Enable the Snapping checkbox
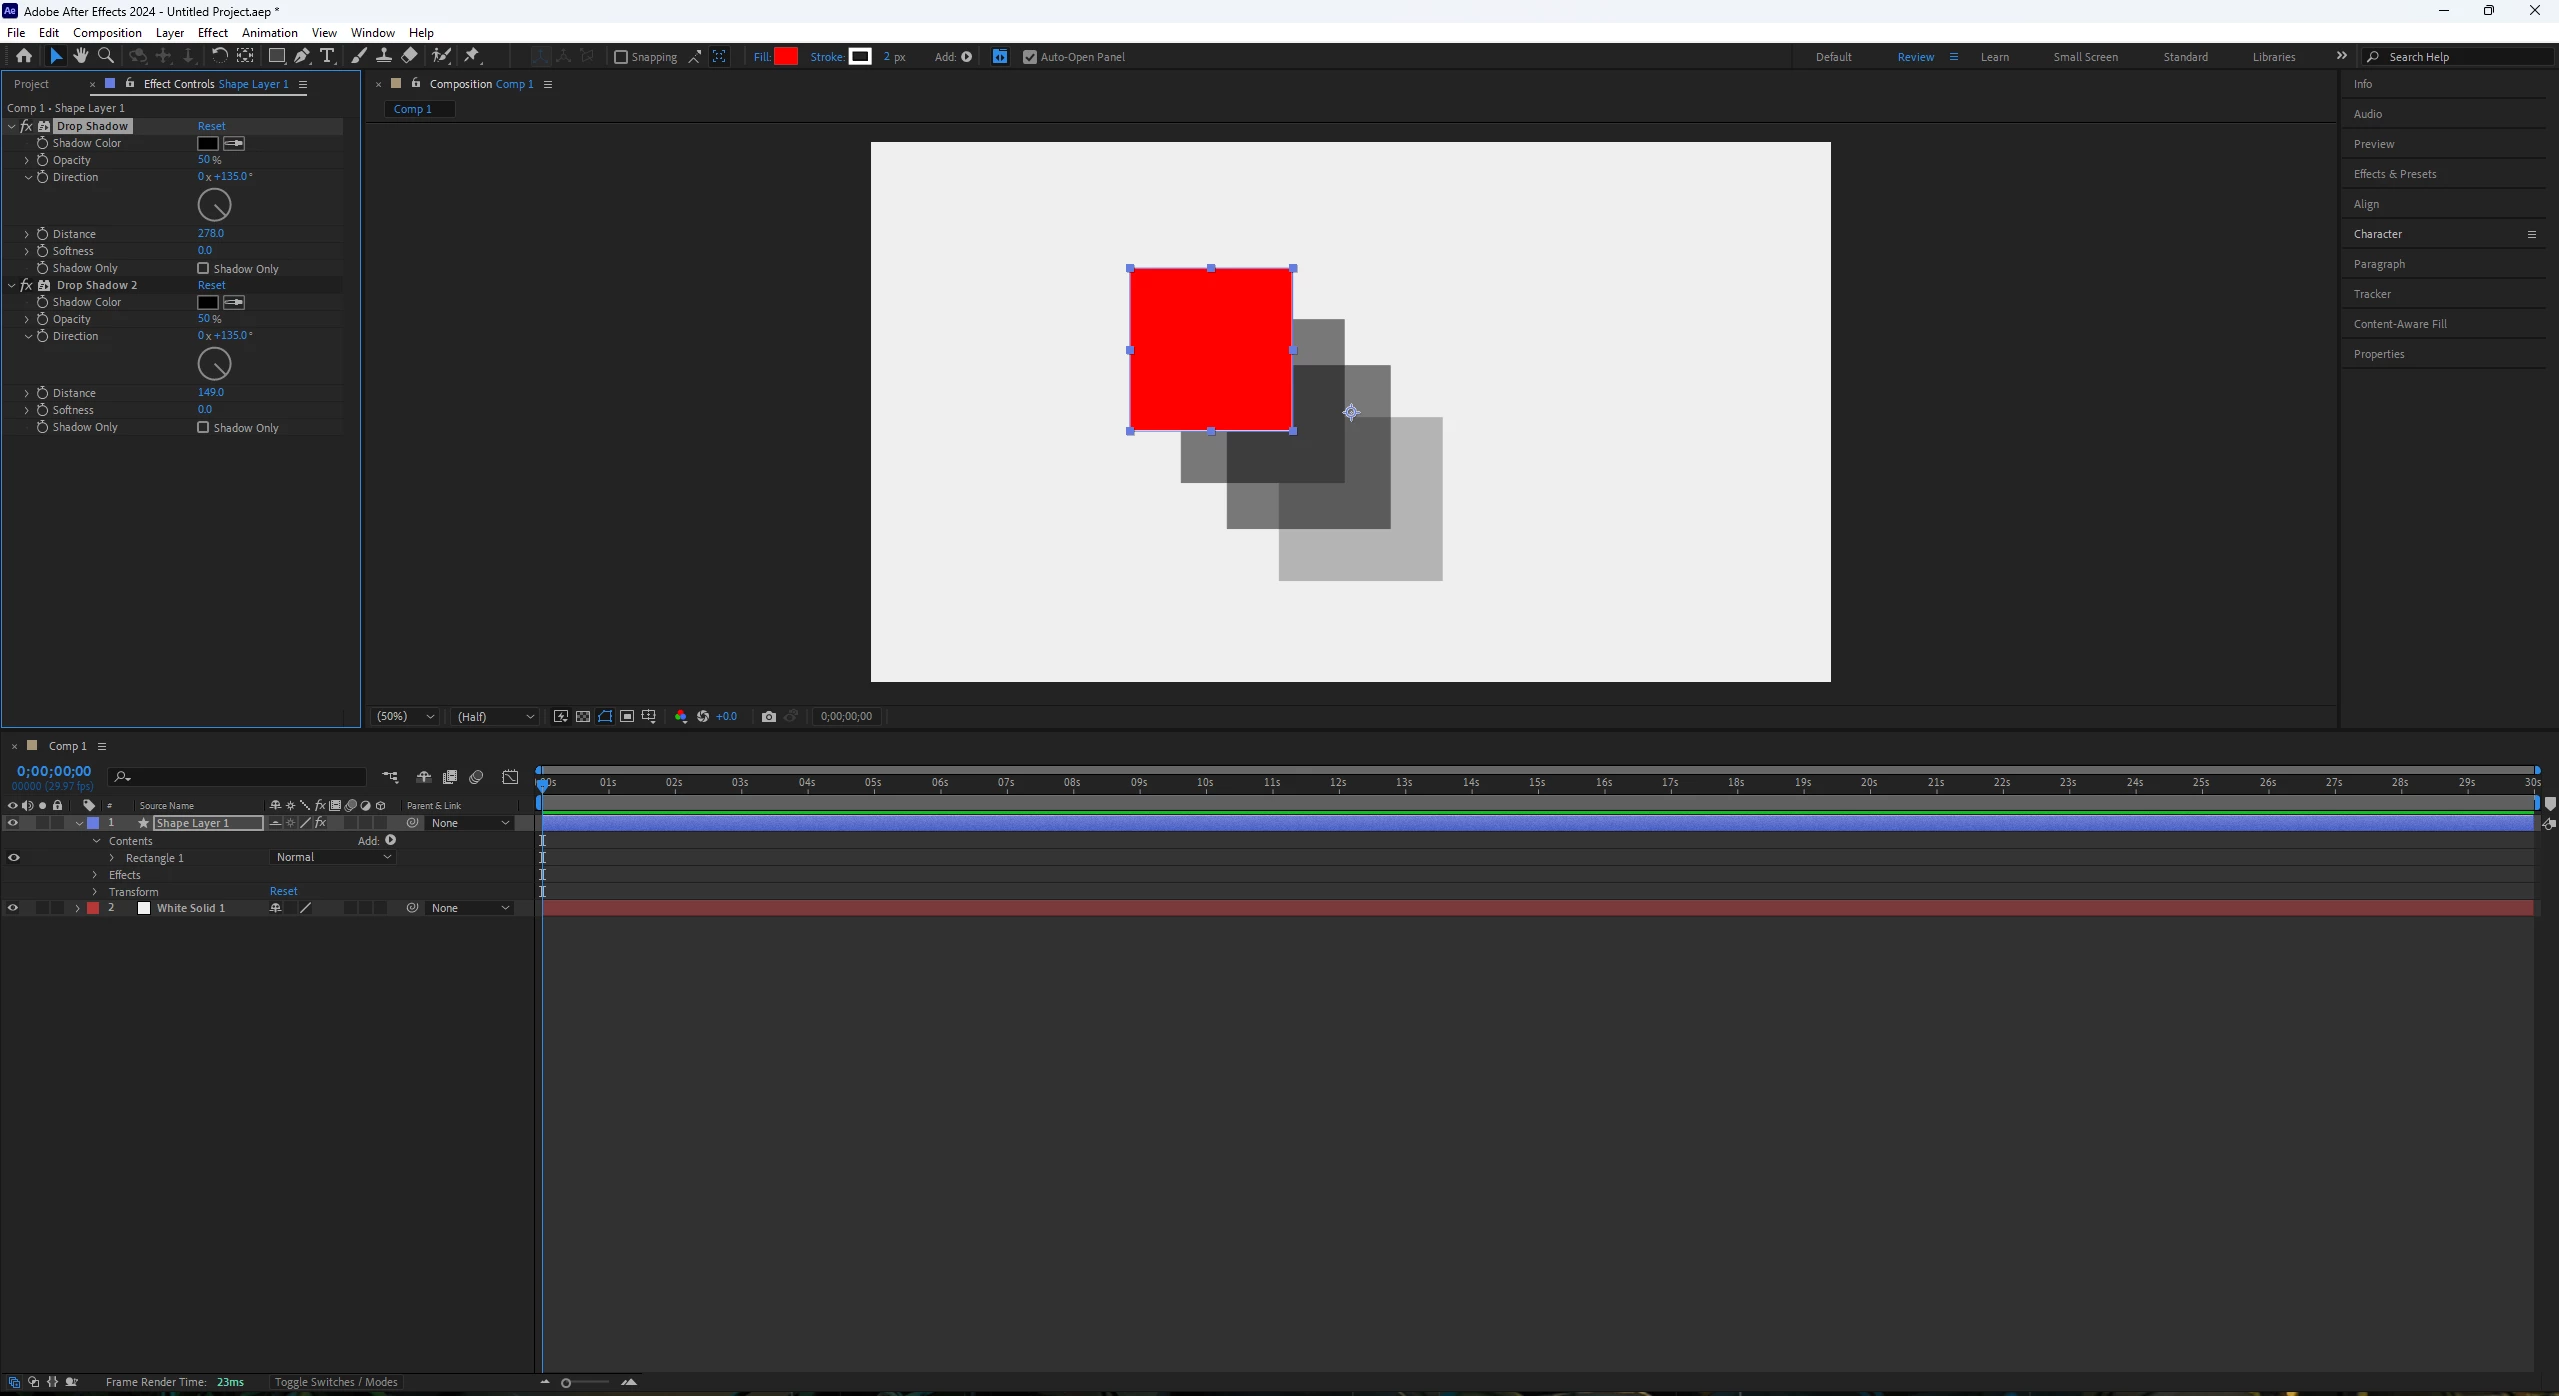The width and height of the screenshot is (2559, 1396). tap(621, 57)
